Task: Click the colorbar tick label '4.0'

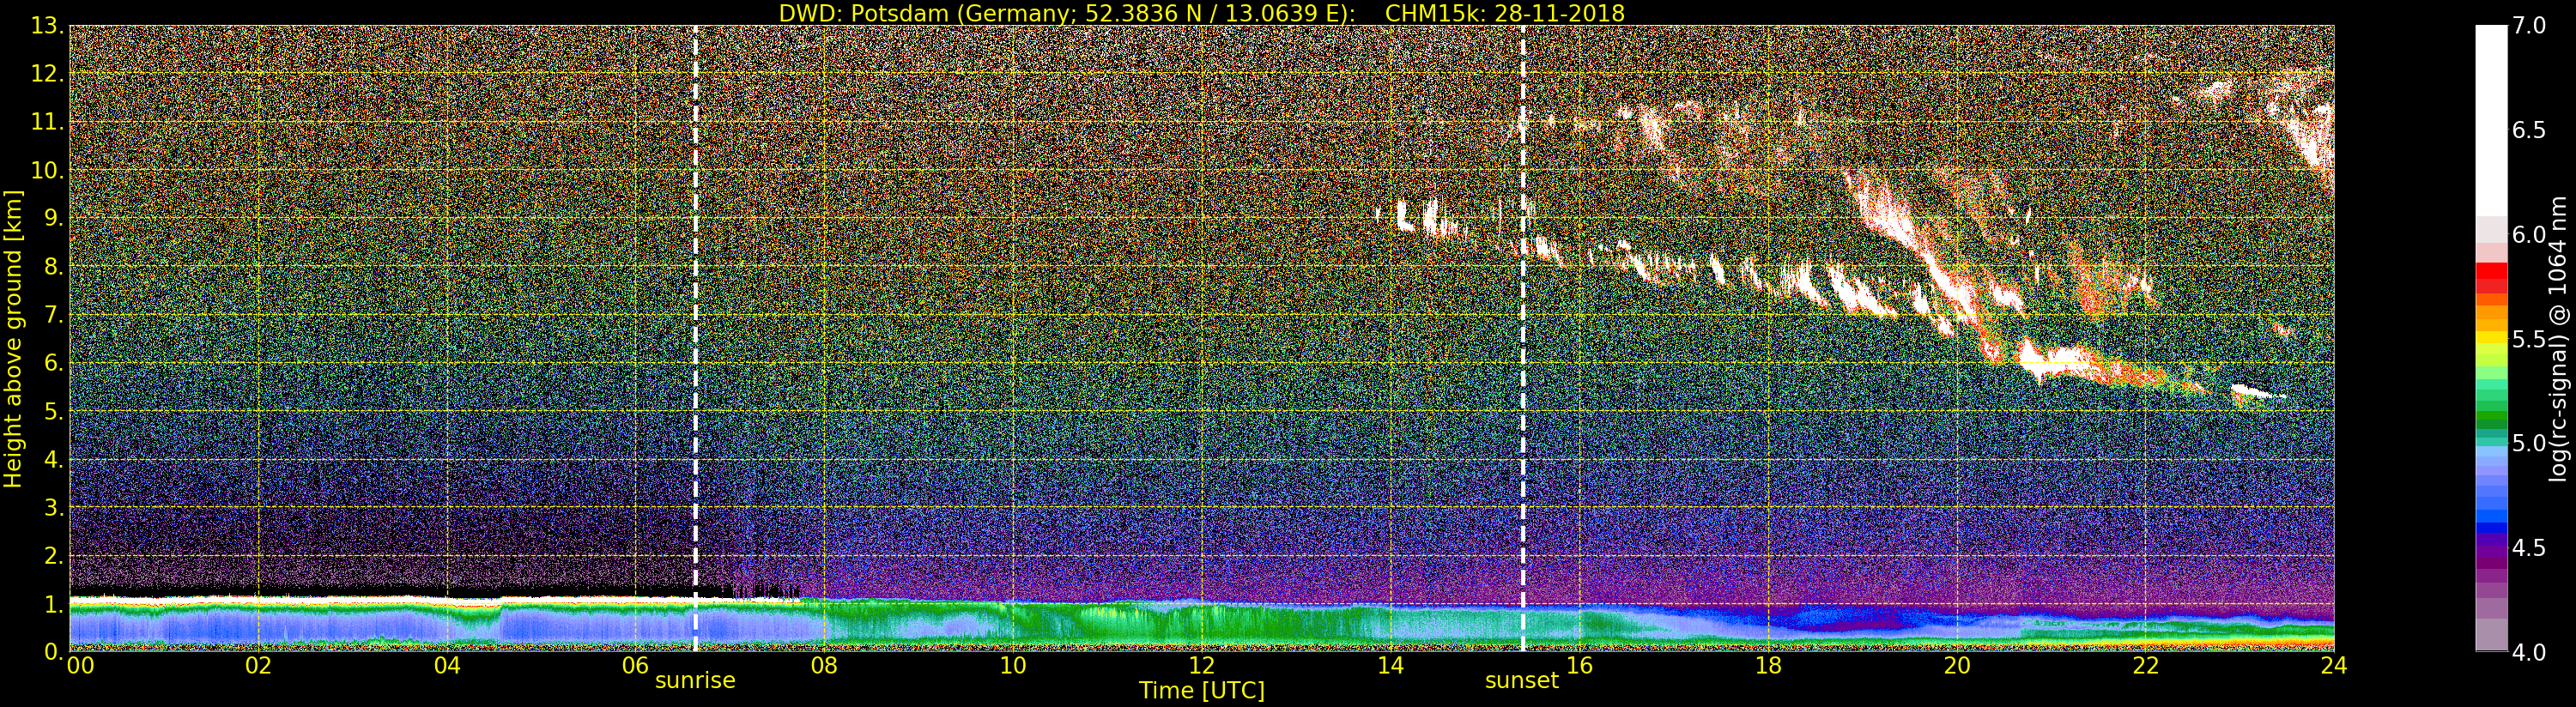Action: (2529, 652)
